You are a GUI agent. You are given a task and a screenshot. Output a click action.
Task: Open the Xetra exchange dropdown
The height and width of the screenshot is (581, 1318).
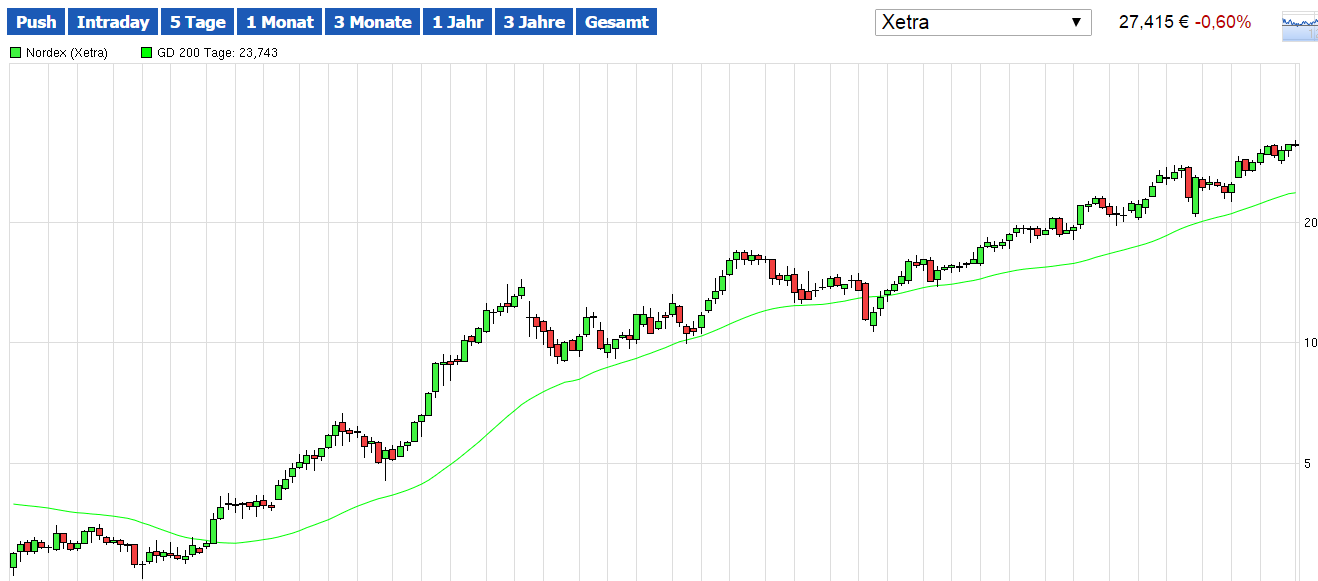click(x=983, y=22)
